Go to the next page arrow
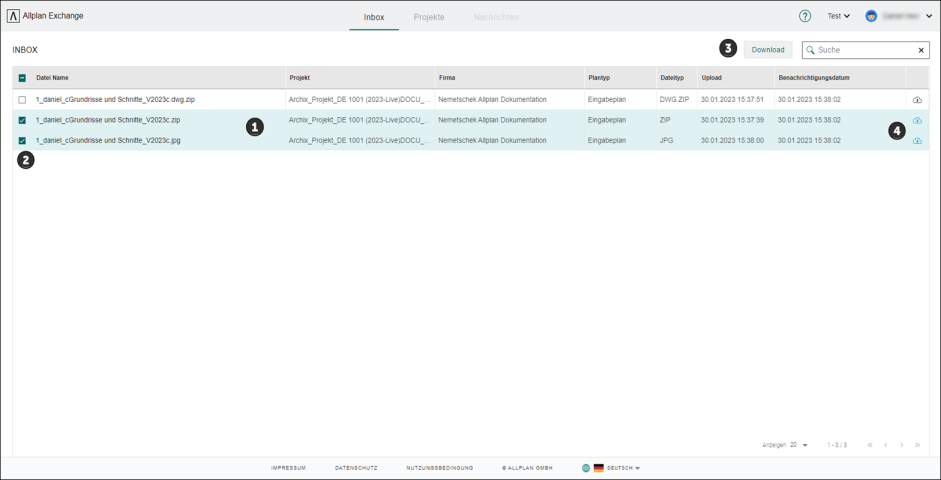This screenshot has height=480, width=941. pos(901,445)
